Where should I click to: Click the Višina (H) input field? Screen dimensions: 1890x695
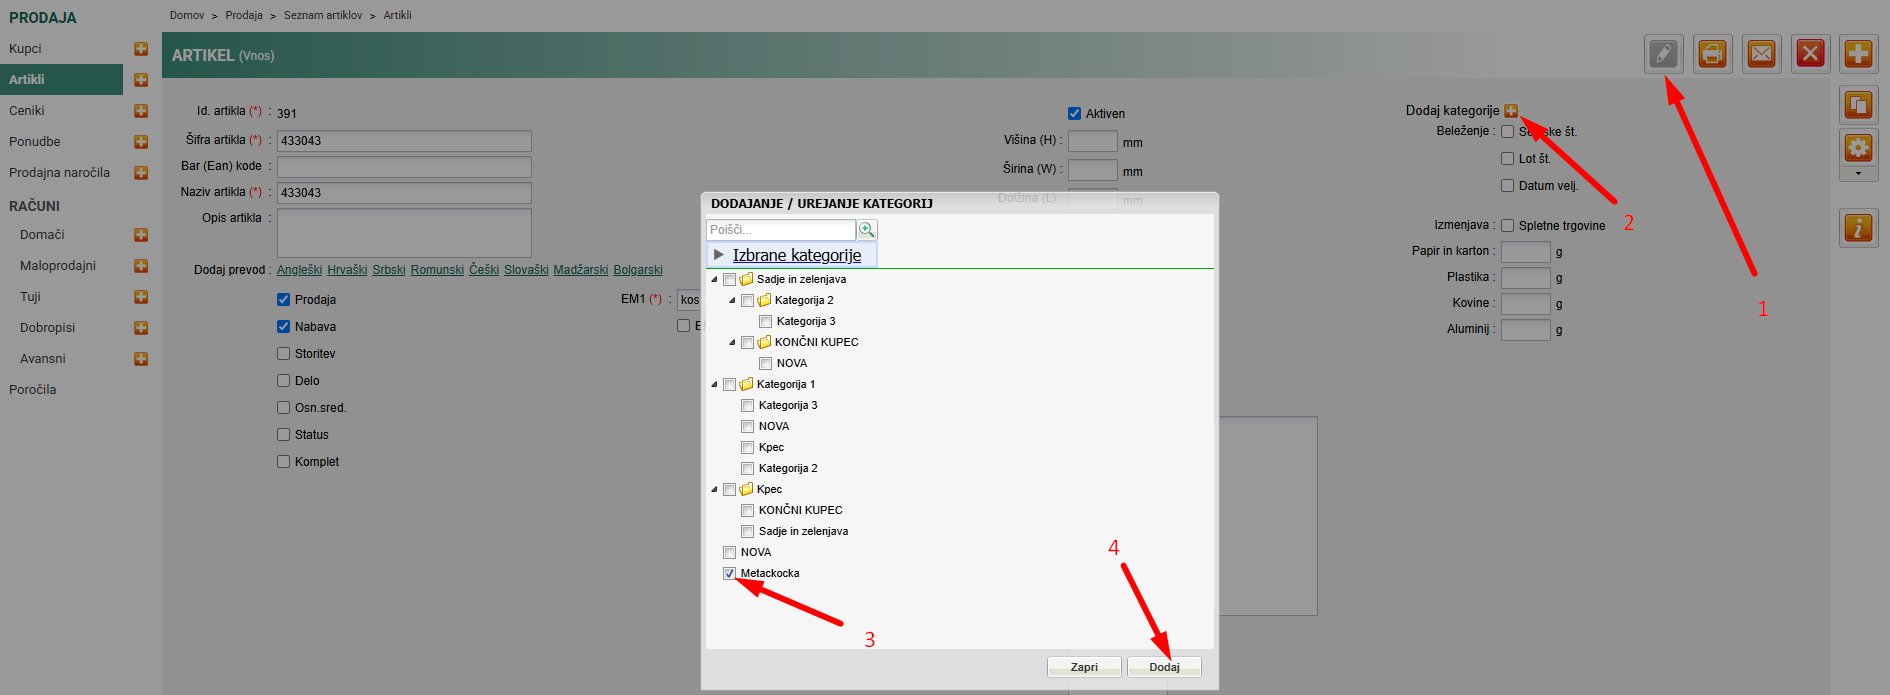[1092, 141]
